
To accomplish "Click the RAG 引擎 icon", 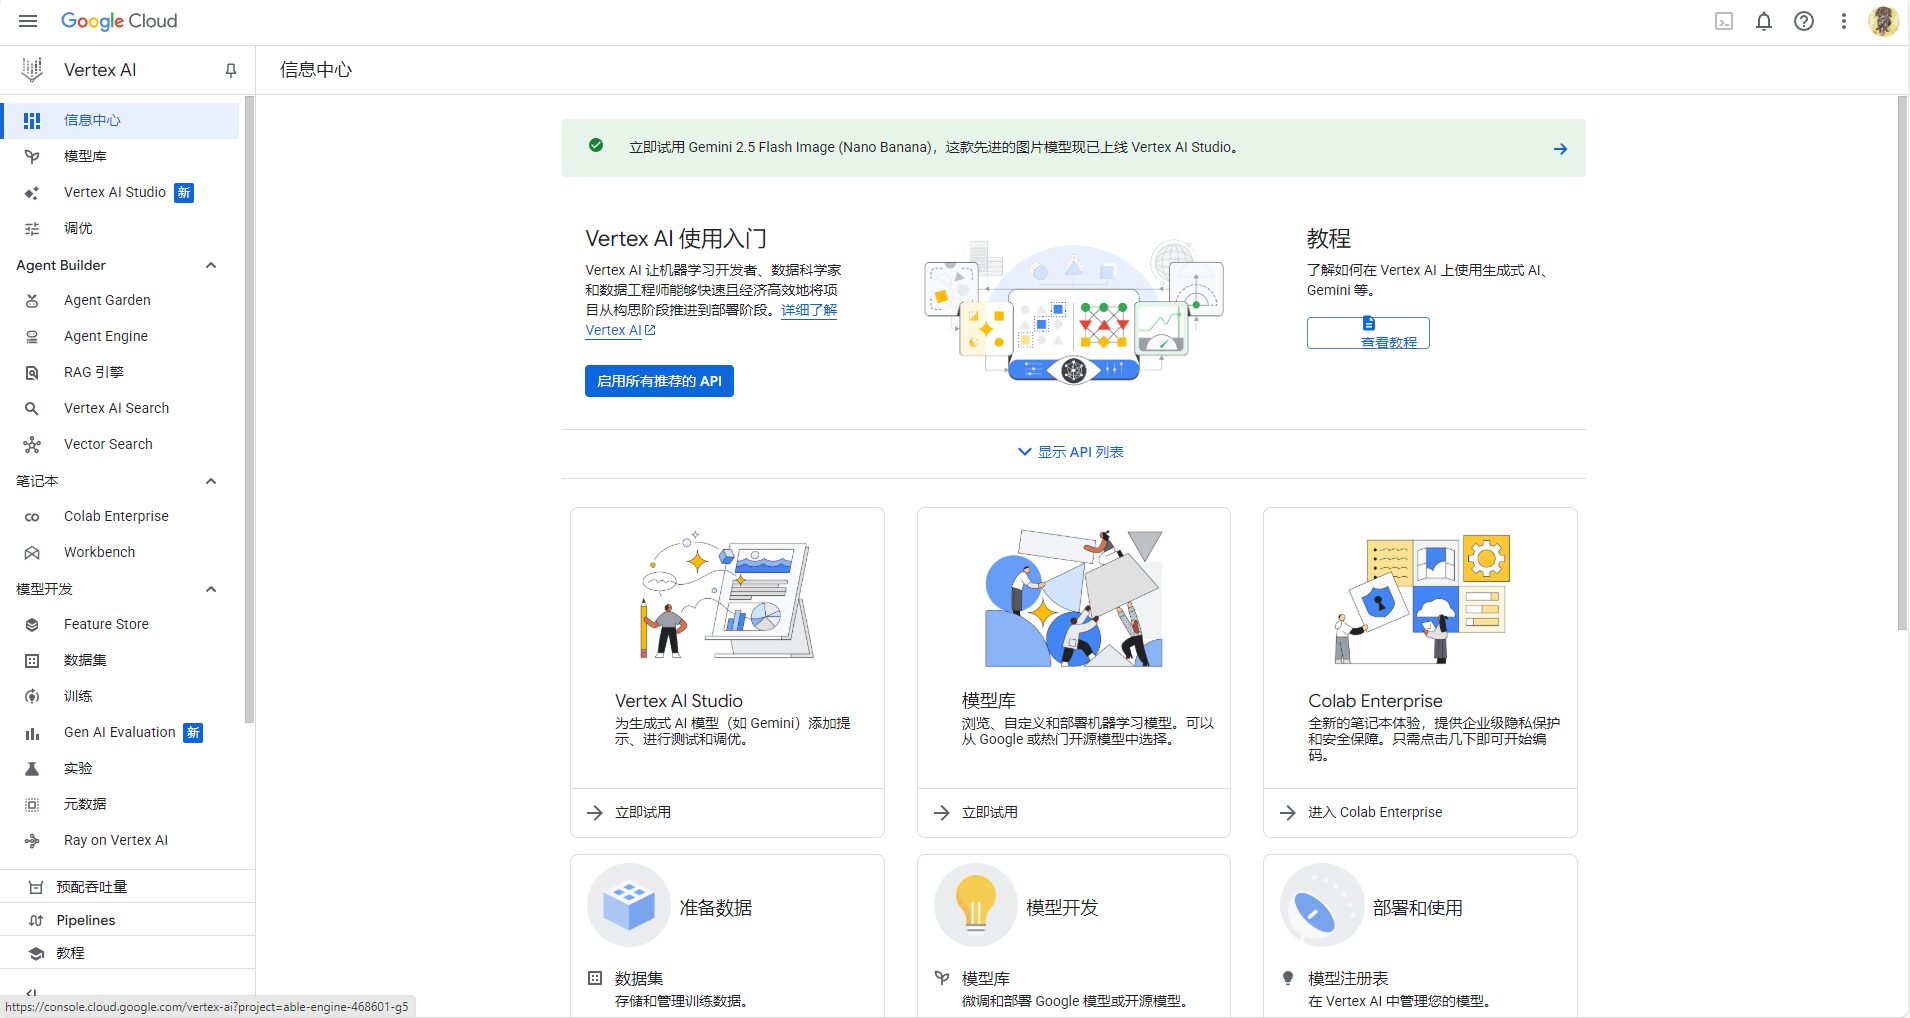I will (x=32, y=372).
